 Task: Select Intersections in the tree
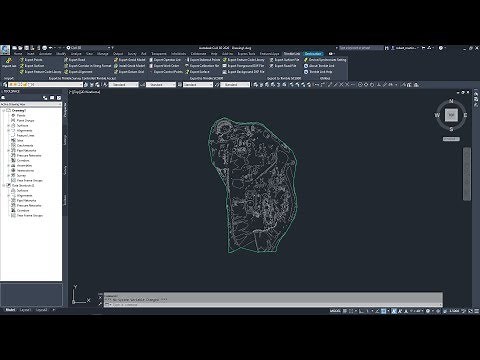25,170
